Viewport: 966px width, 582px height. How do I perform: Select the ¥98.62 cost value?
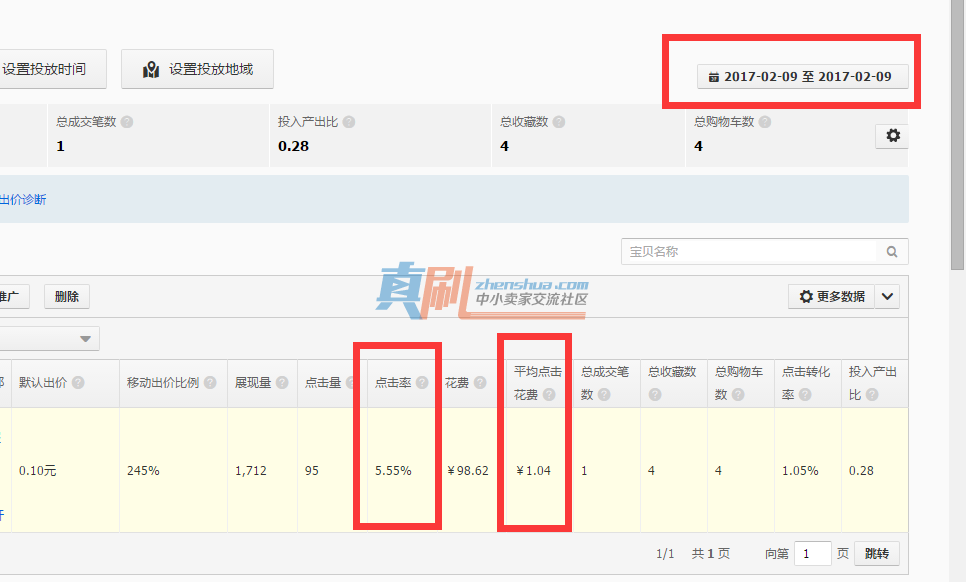pyautogui.click(x=468, y=471)
